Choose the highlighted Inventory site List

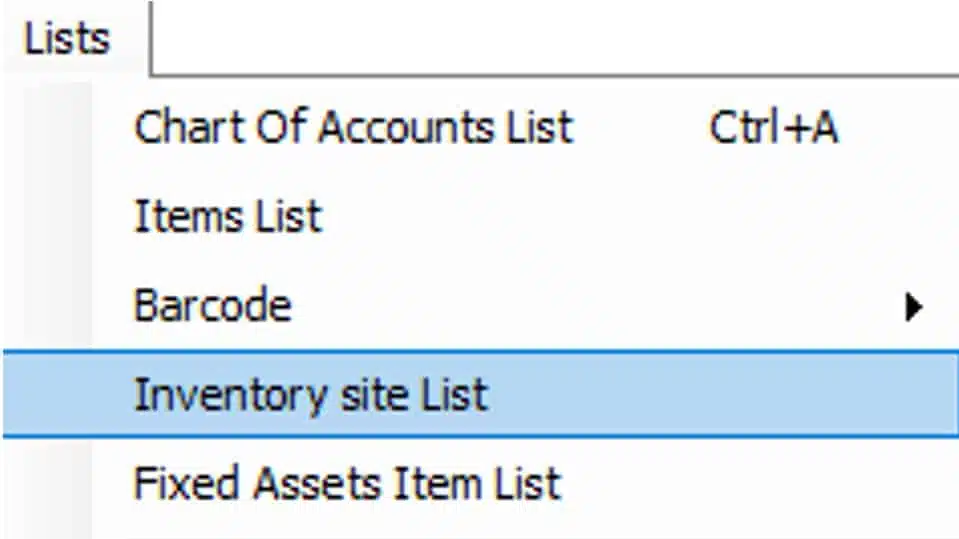[x=311, y=394]
